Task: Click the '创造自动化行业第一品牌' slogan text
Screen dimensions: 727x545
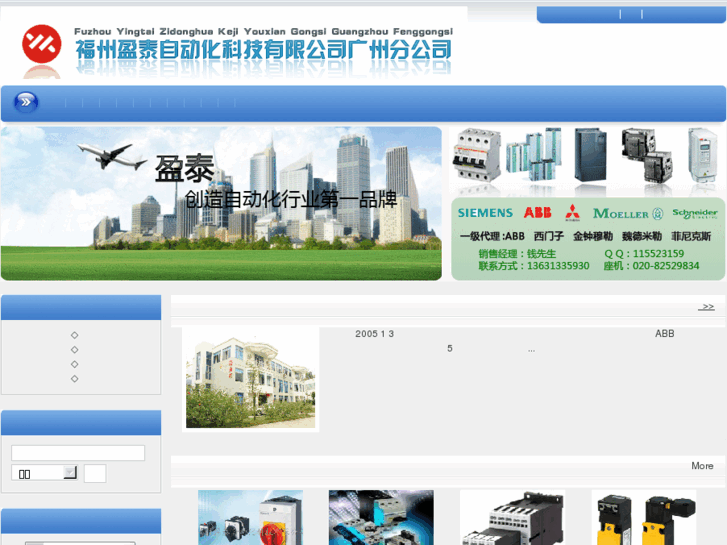Action: point(291,199)
